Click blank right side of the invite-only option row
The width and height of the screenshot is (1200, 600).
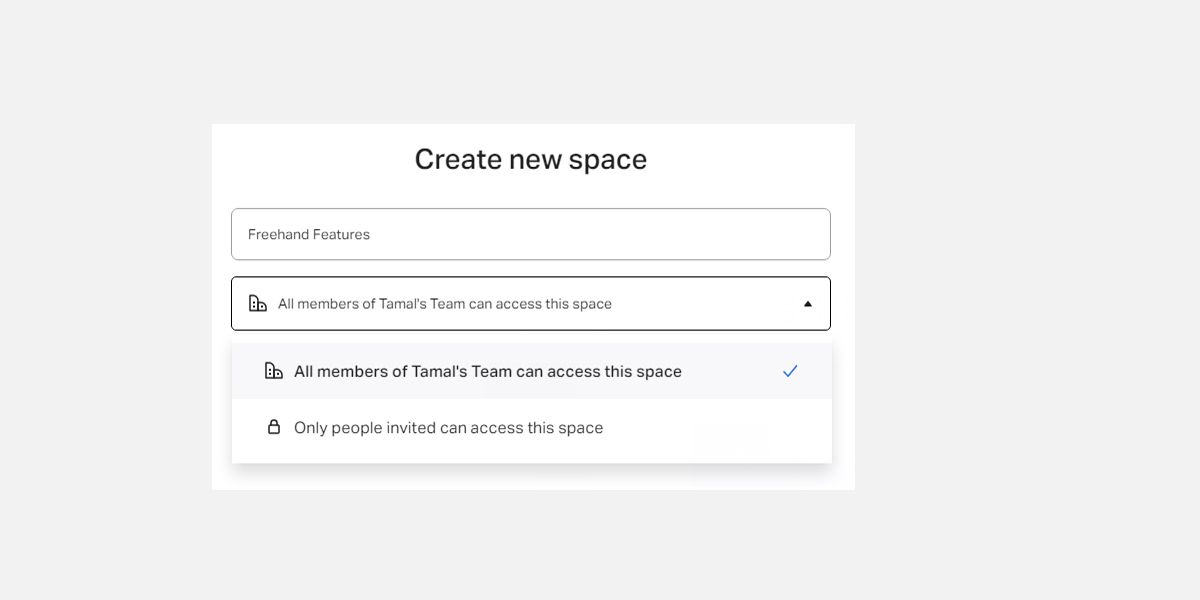point(720,428)
